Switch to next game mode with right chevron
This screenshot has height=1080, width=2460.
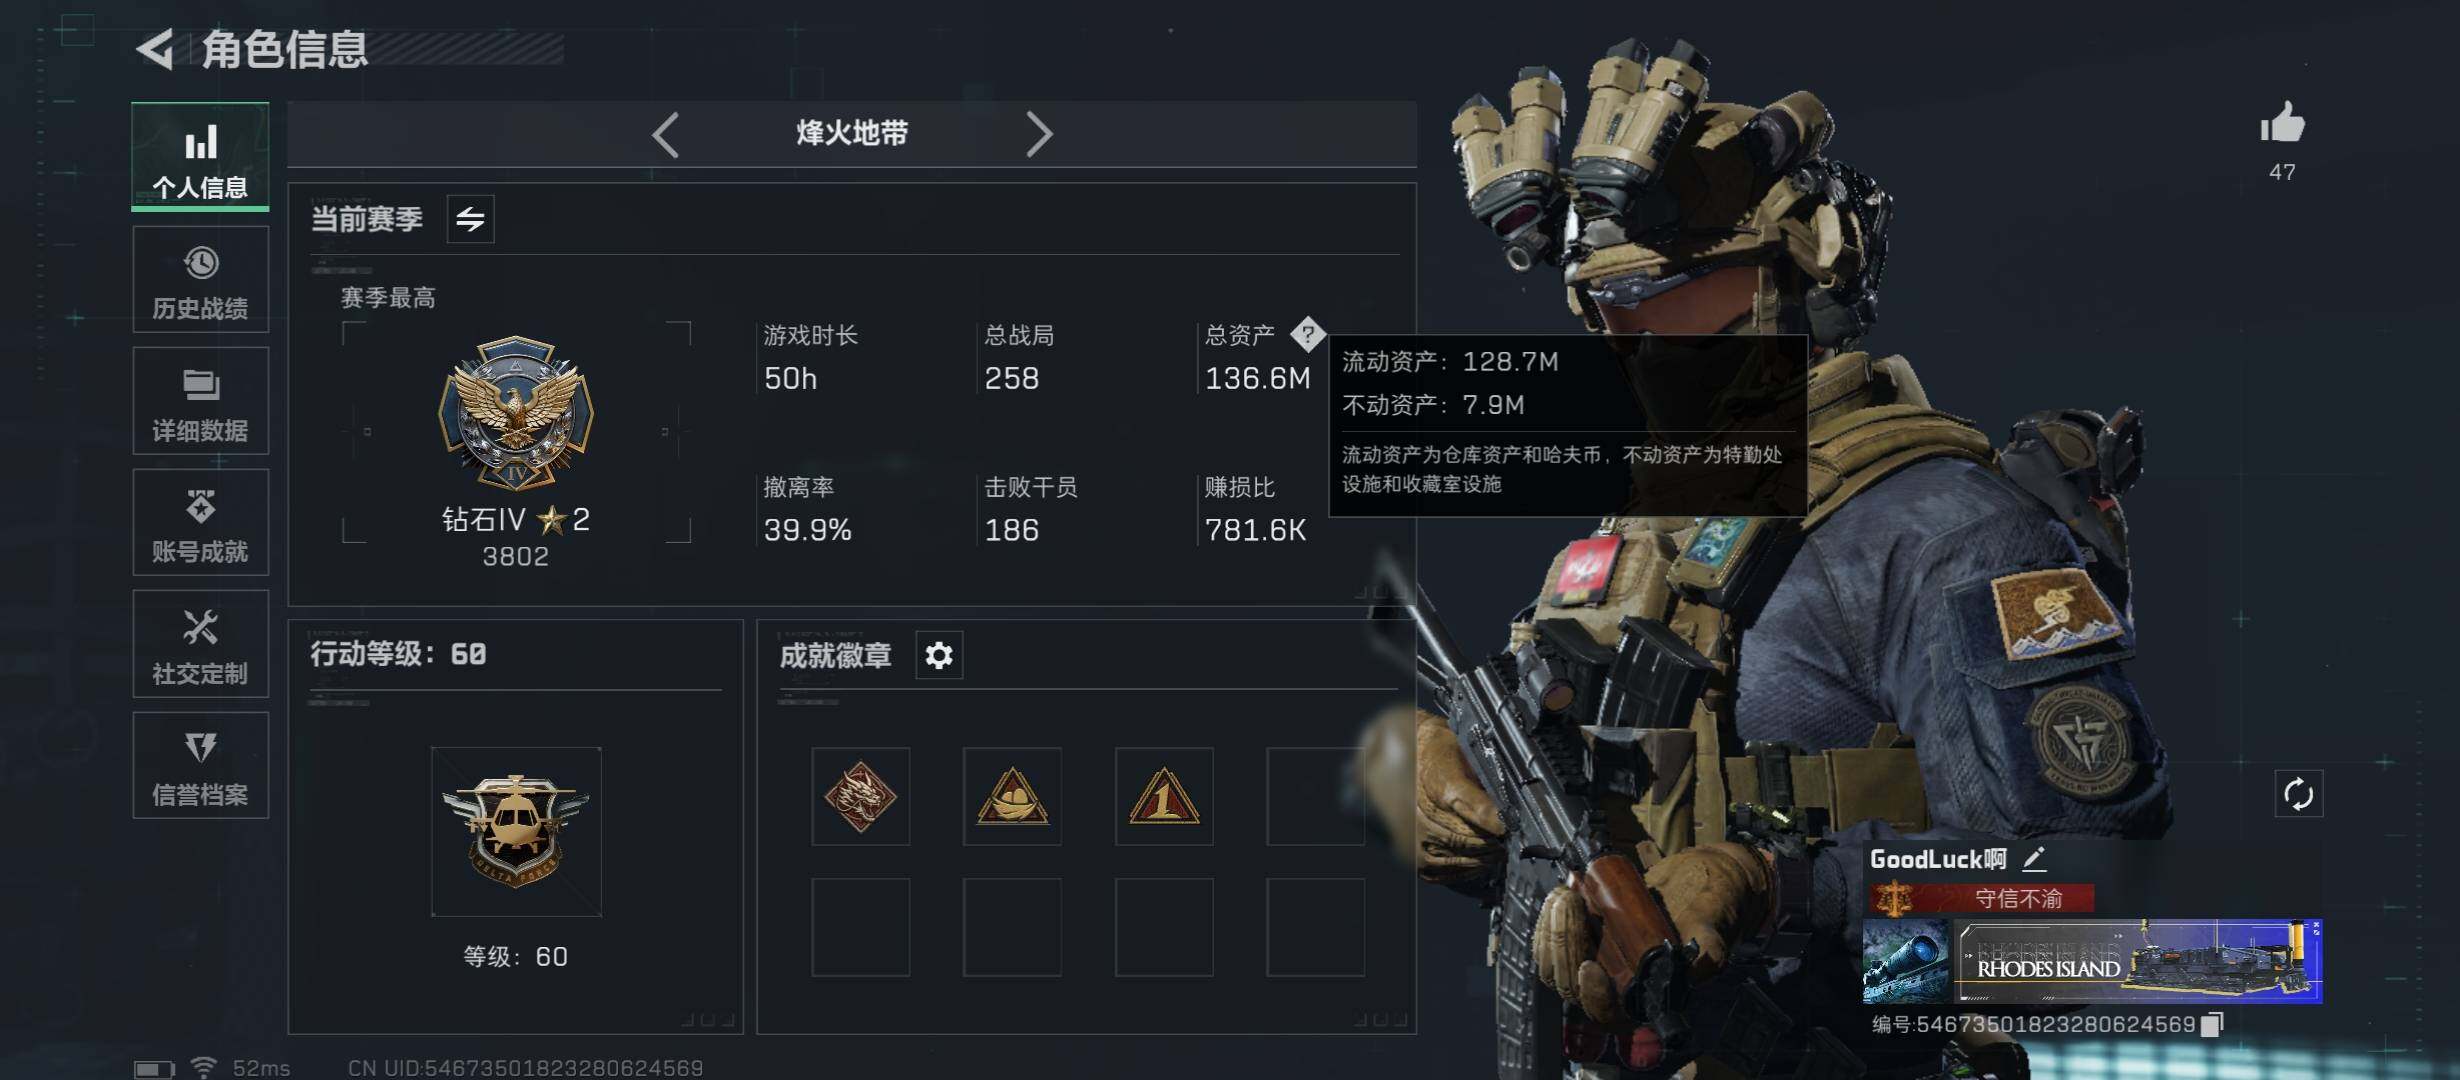coord(1039,134)
